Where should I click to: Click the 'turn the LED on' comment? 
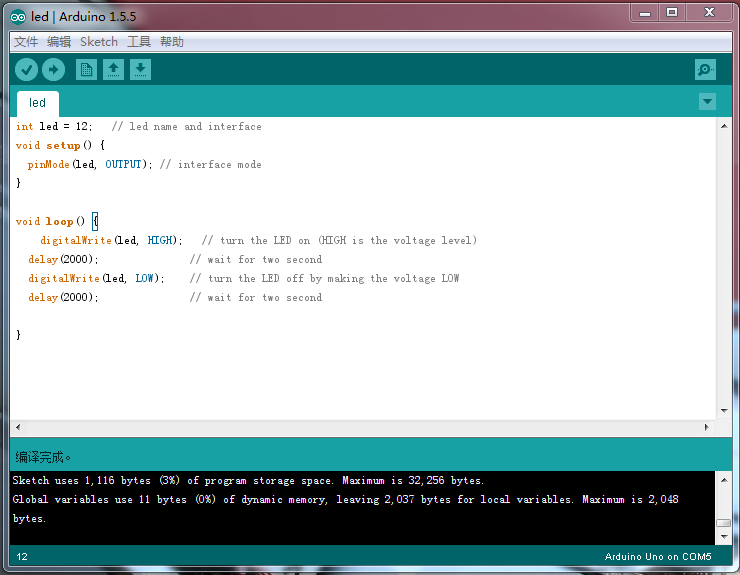[x=339, y=240]
